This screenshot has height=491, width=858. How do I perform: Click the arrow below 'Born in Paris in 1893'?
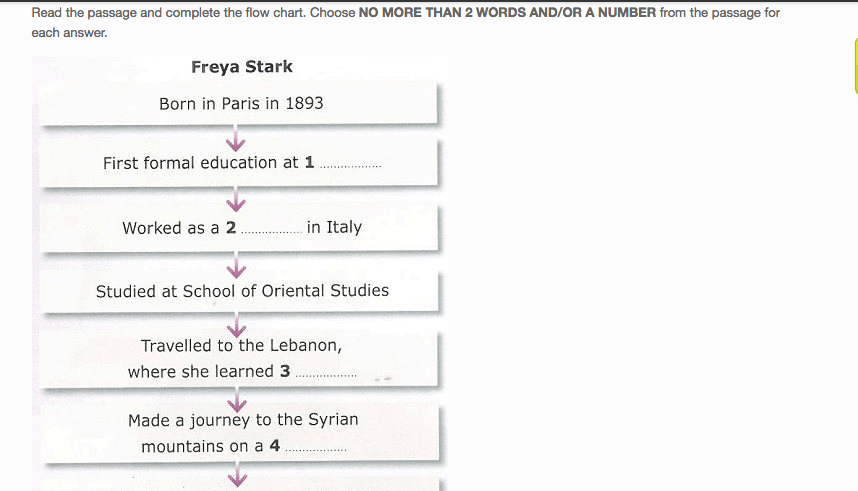point(236,138)
